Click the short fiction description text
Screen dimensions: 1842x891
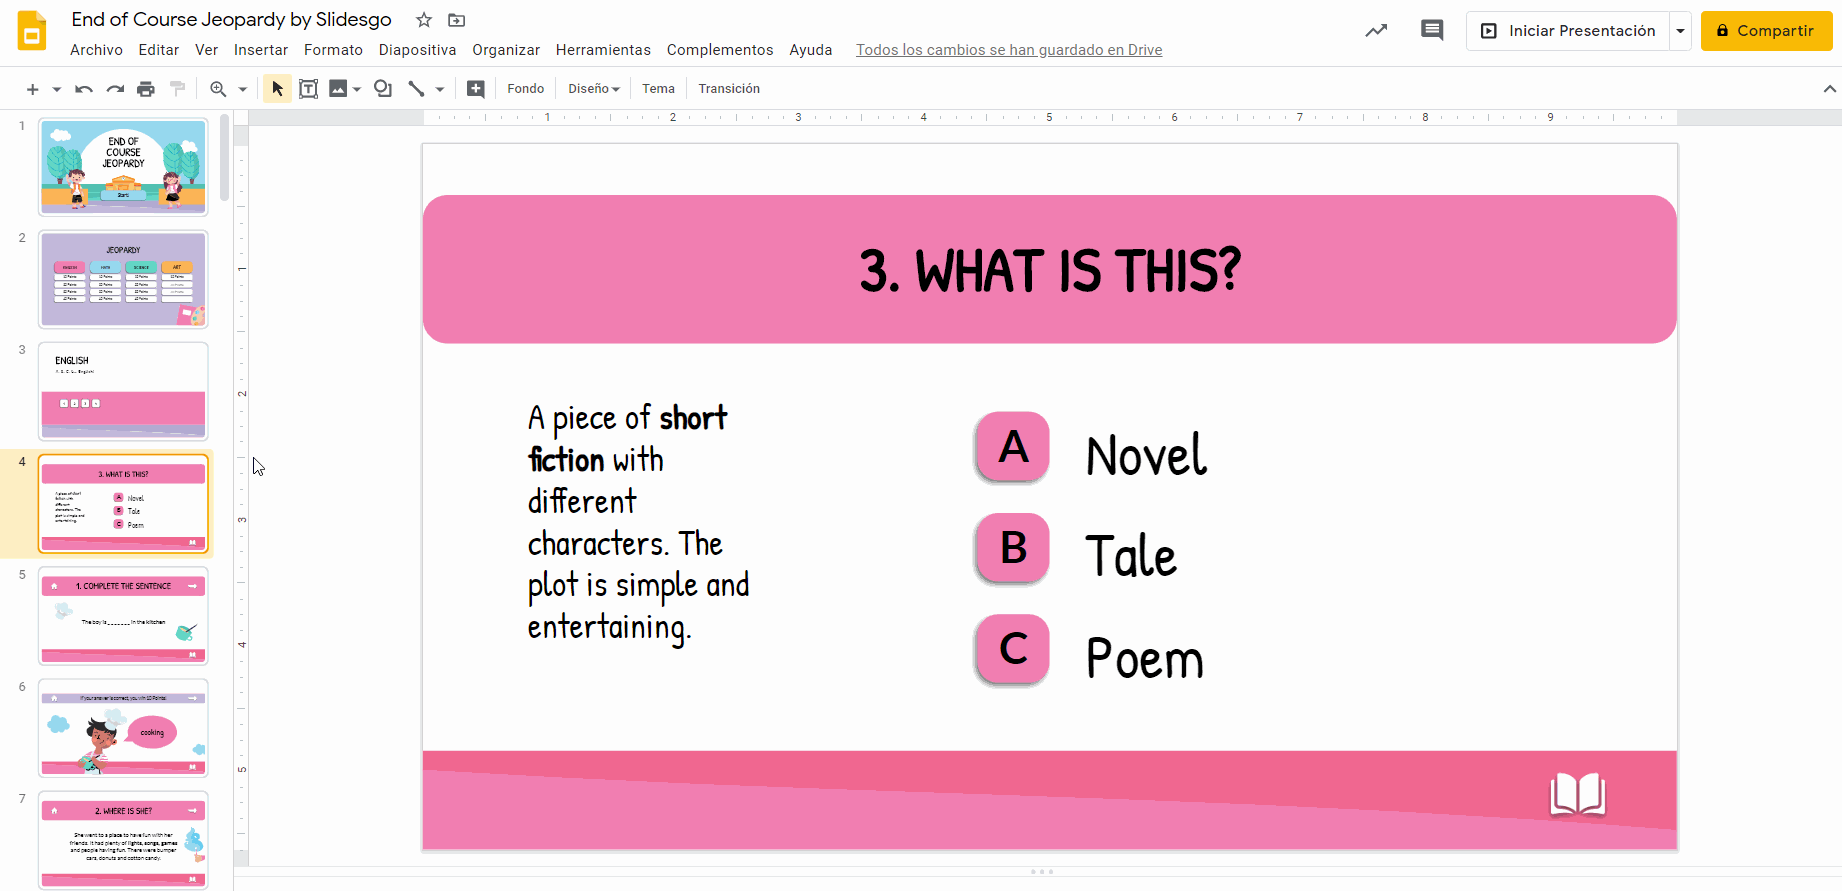(x=638, y=522)
